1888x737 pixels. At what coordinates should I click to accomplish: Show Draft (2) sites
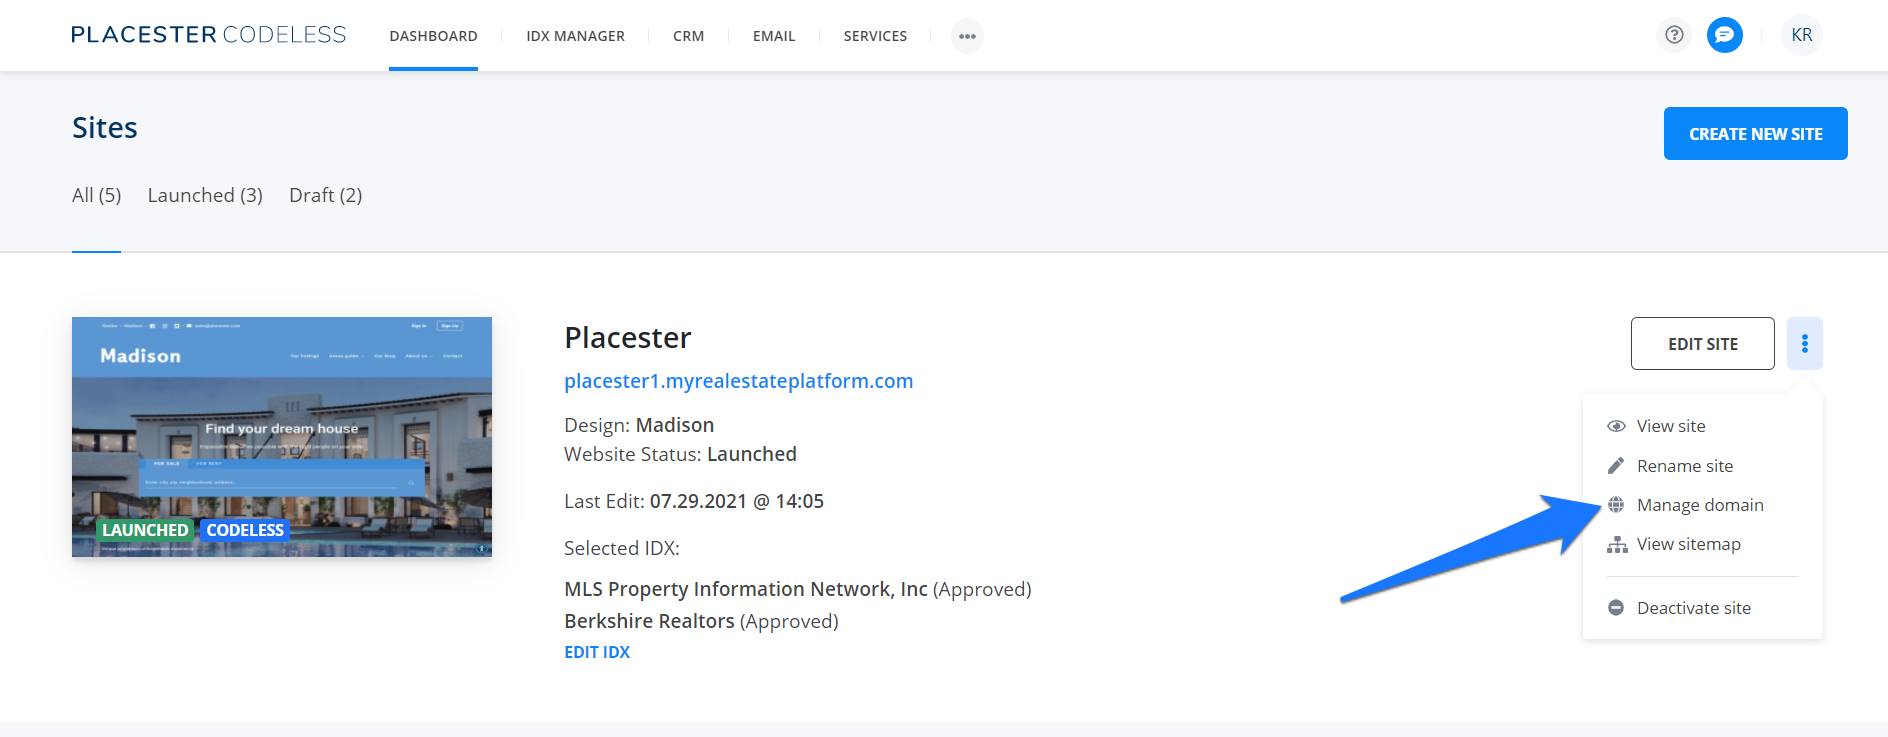(x=325, y=195)
